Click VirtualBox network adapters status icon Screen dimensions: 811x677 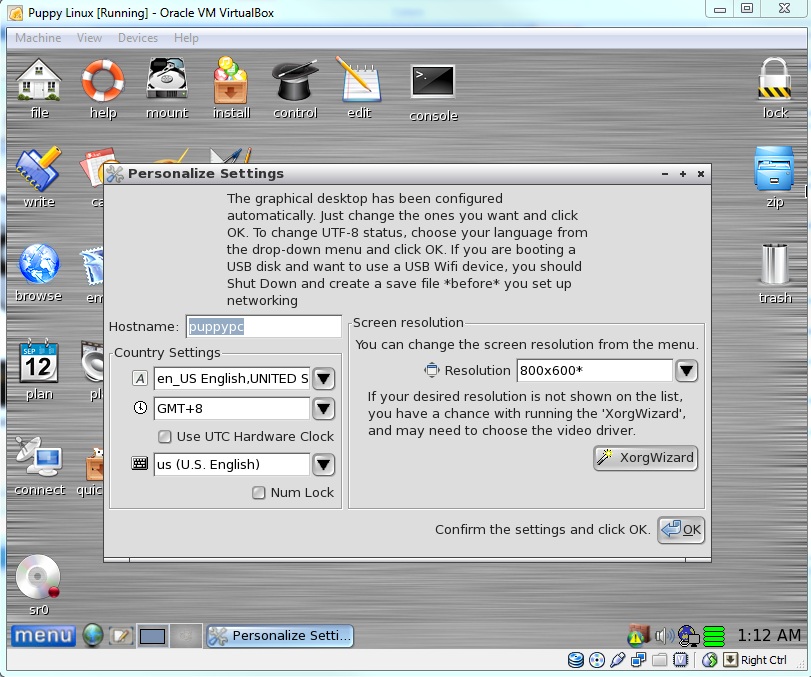pyautogui.click(x=639, y=660)
